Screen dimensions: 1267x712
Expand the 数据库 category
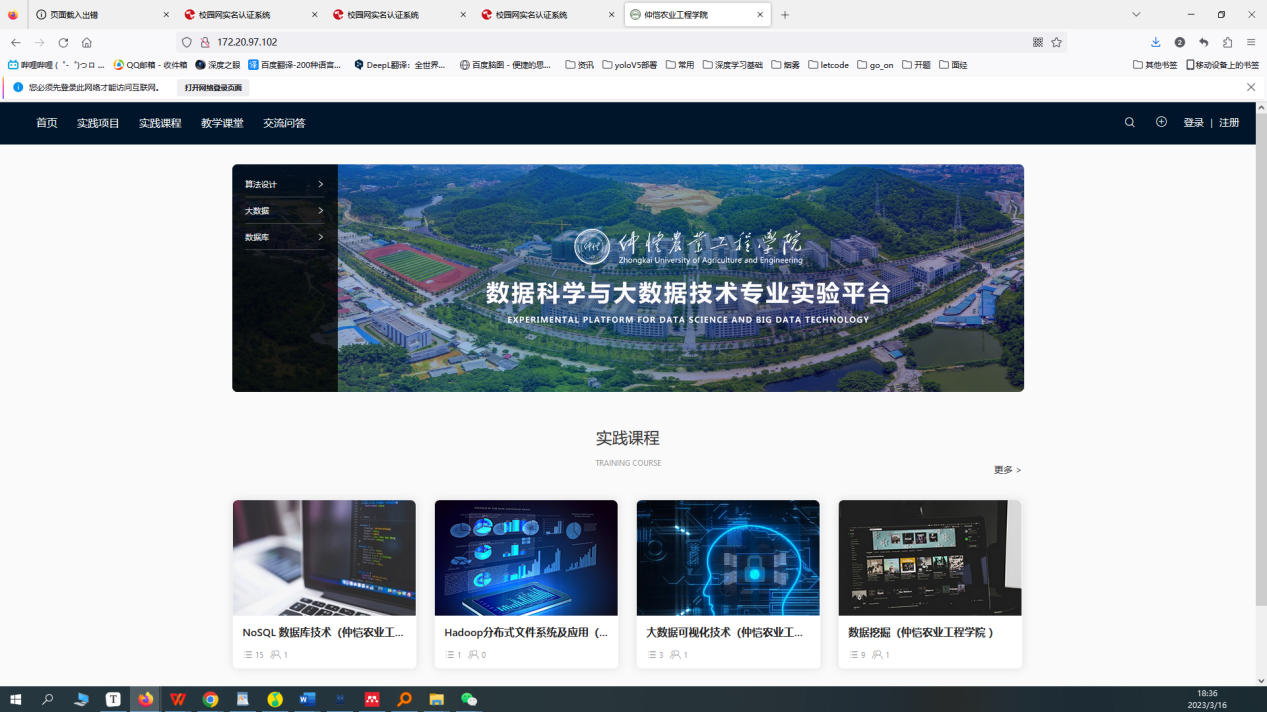tap(284, 237)
